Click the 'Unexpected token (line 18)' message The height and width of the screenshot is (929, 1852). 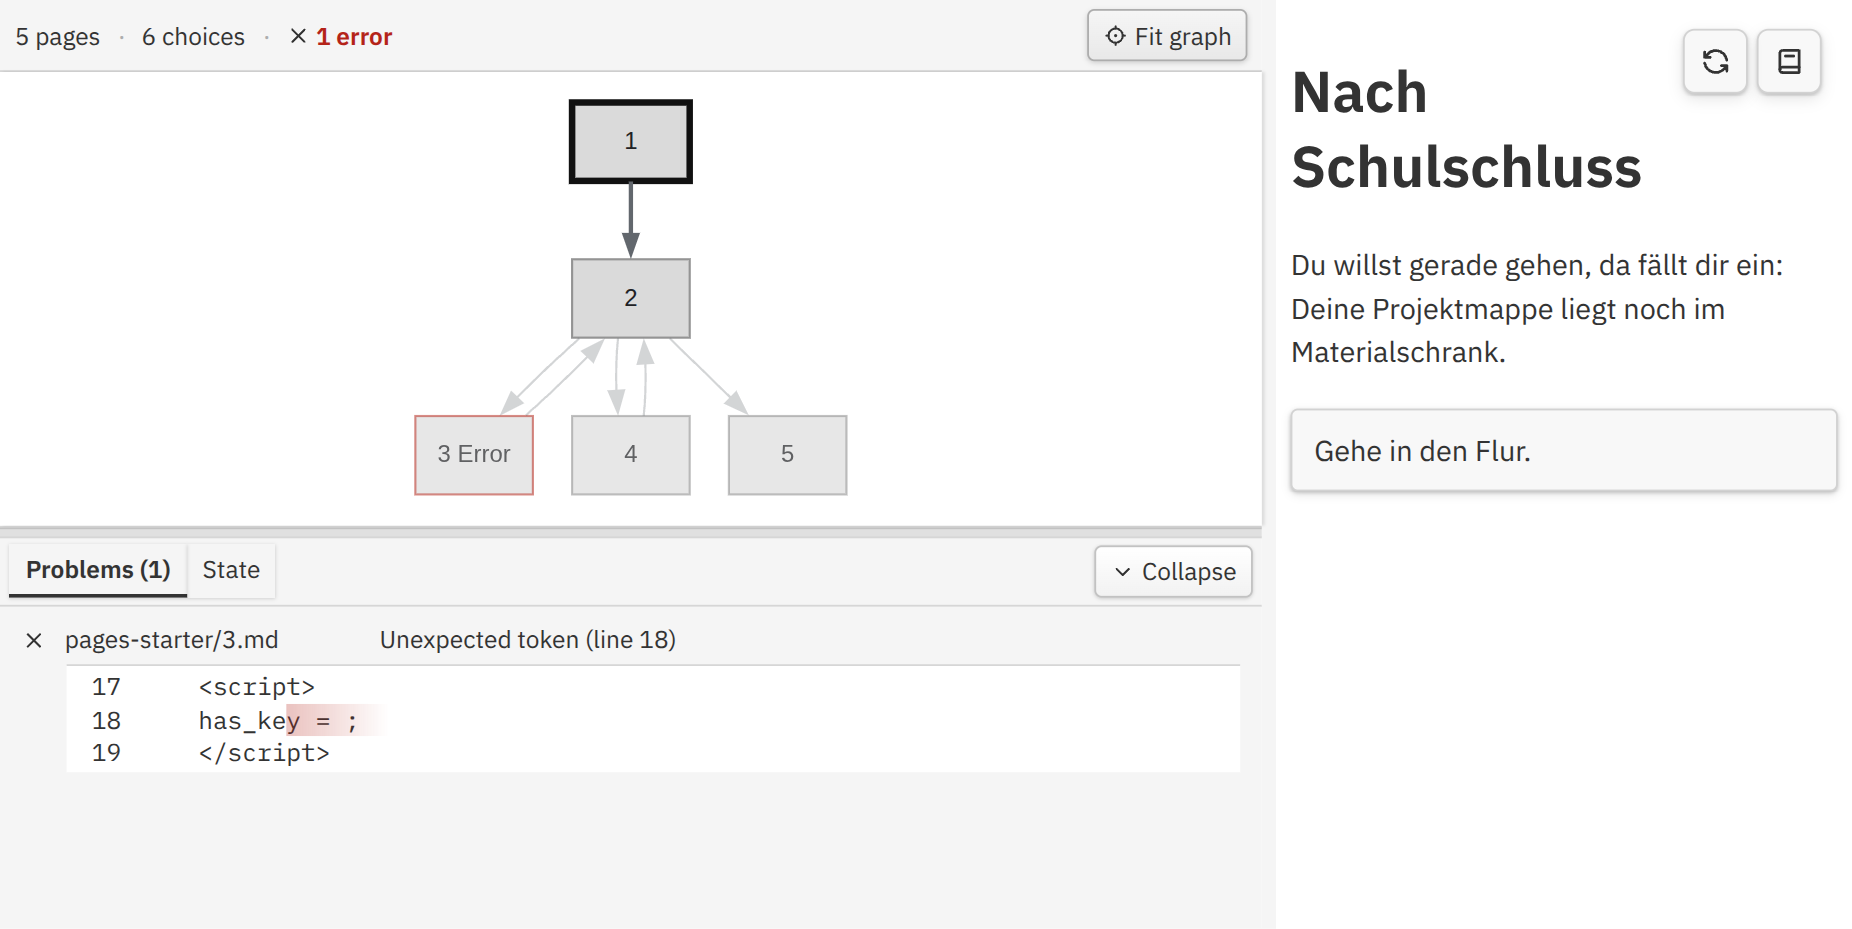point(528,640)
